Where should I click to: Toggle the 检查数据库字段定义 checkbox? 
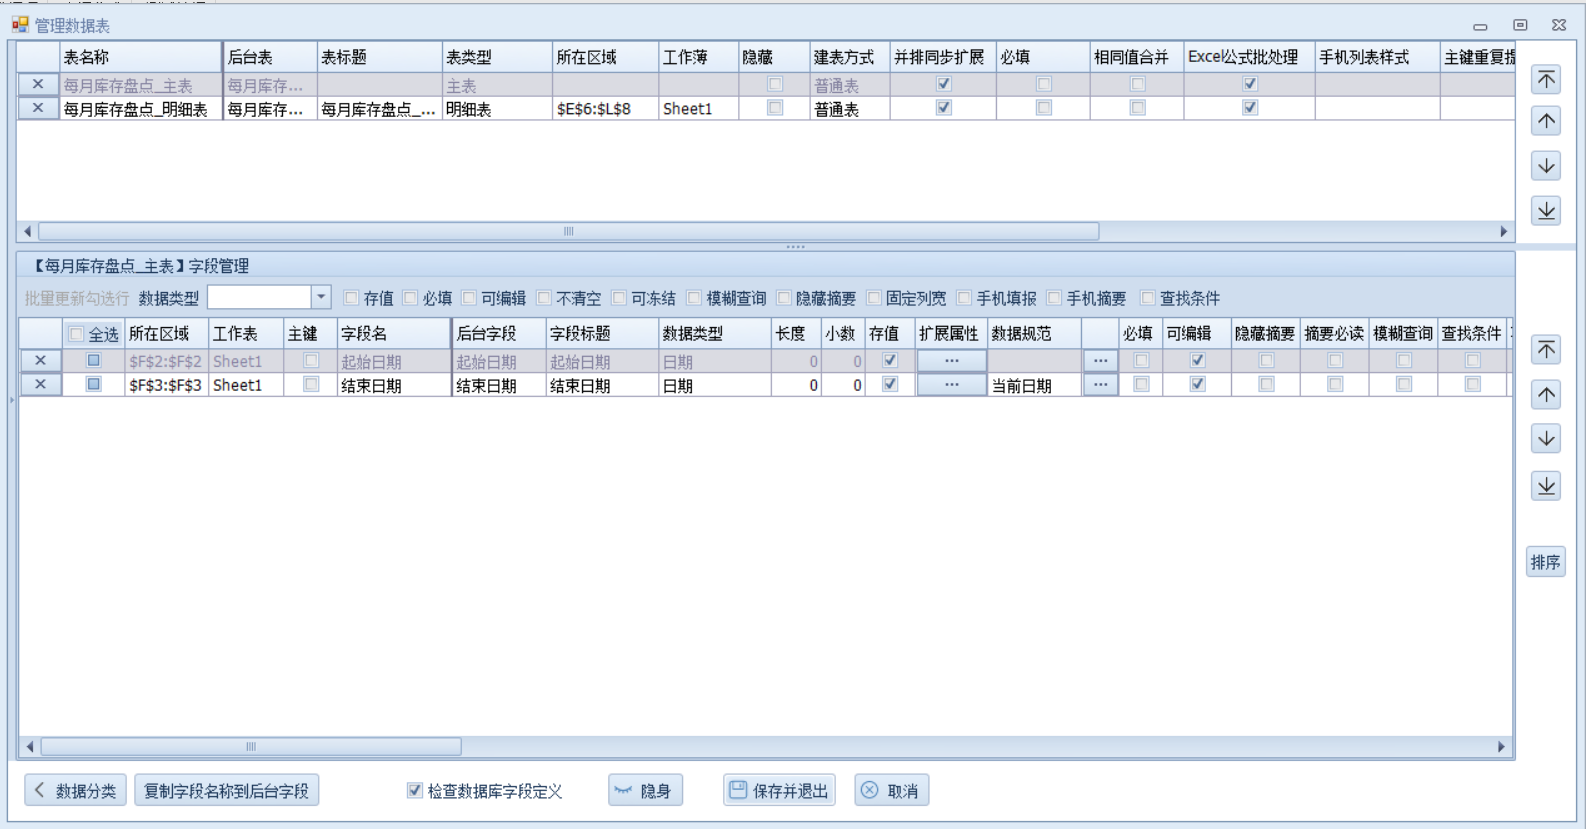tap(415, 791)
